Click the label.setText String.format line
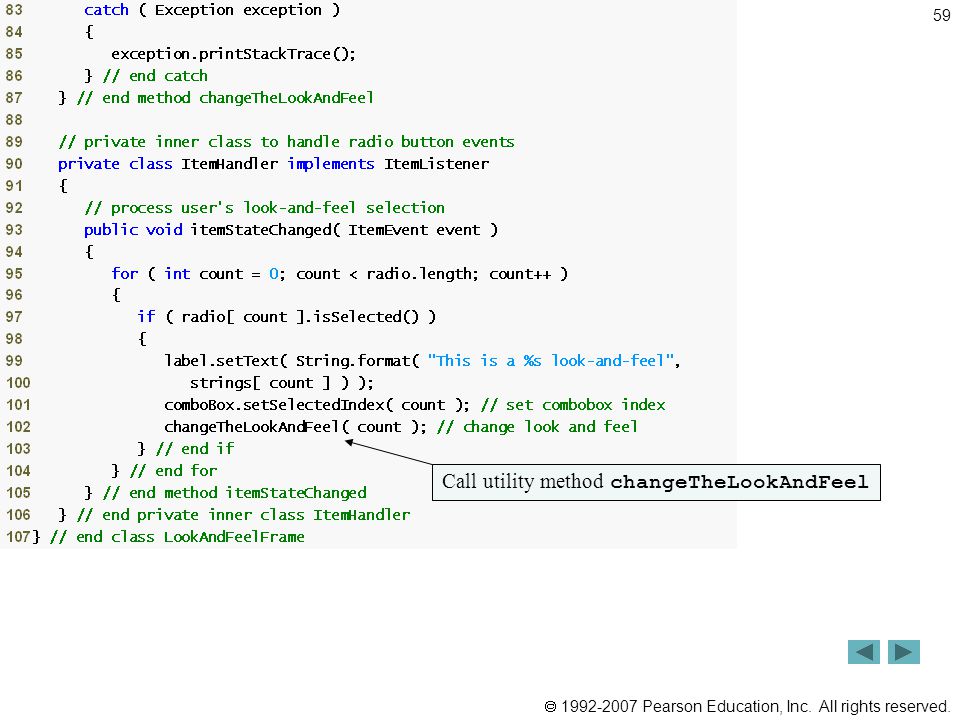This screenshot has width=960, height=720. tap(422, 361)
